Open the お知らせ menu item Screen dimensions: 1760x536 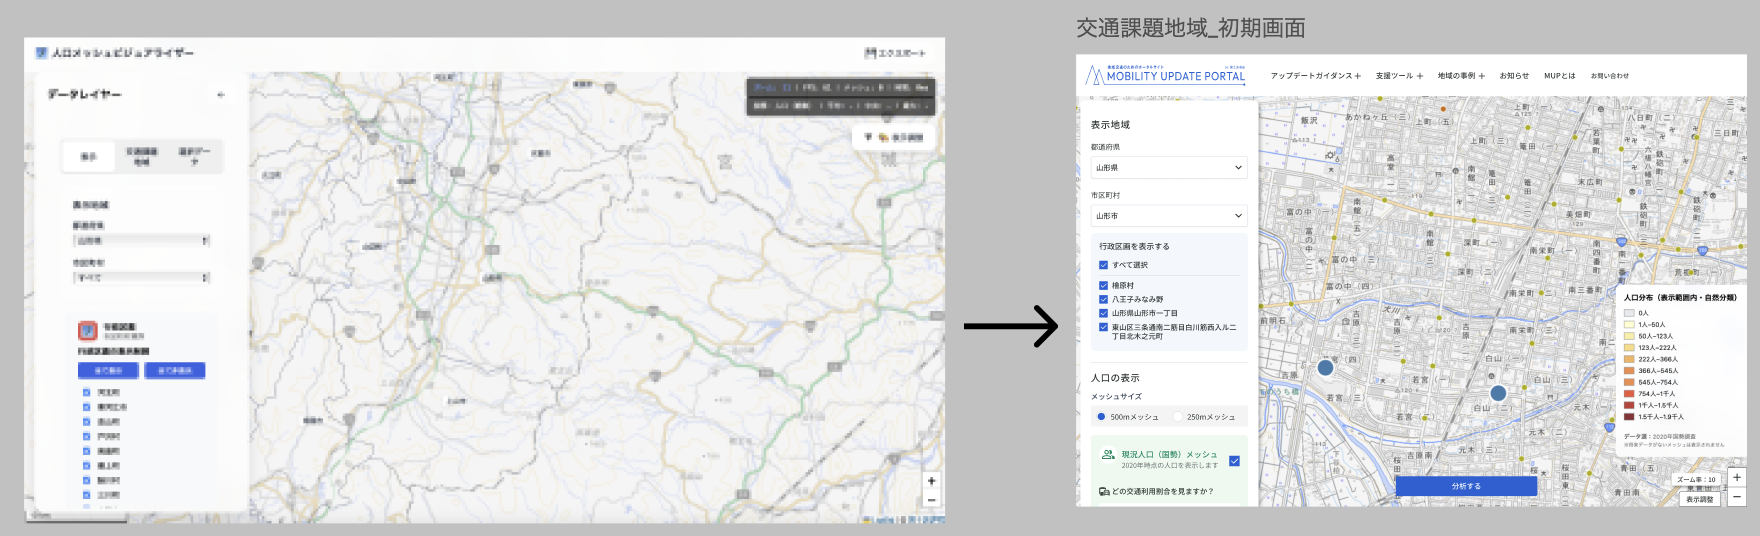pos(1514,76)
